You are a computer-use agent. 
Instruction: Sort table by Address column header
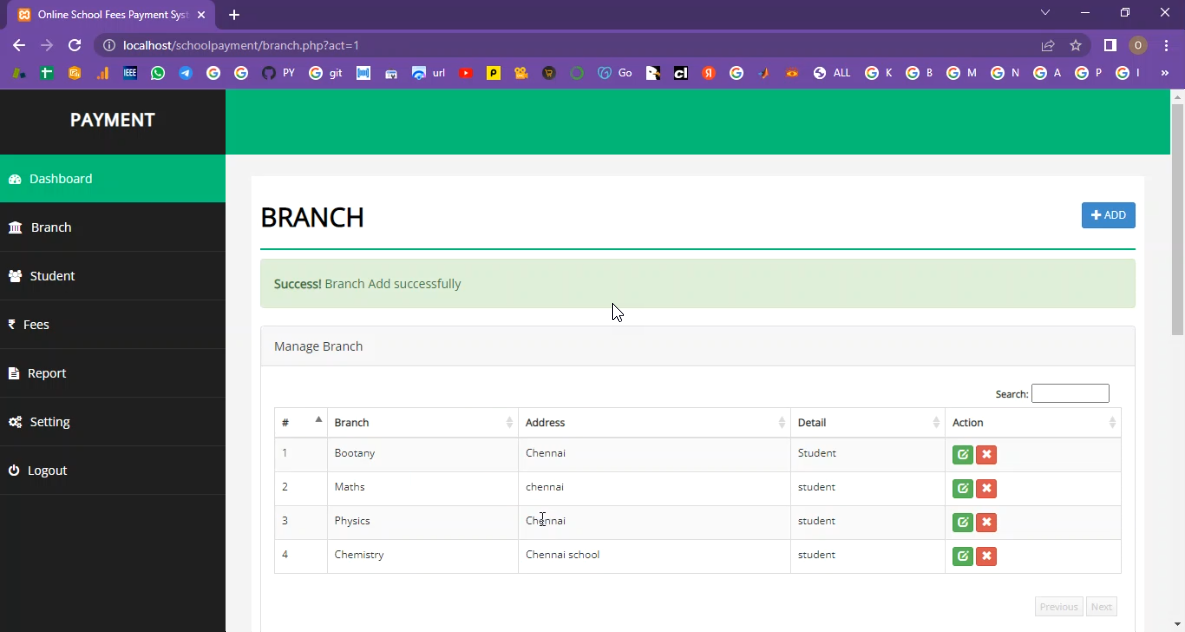tap(654, 423)
